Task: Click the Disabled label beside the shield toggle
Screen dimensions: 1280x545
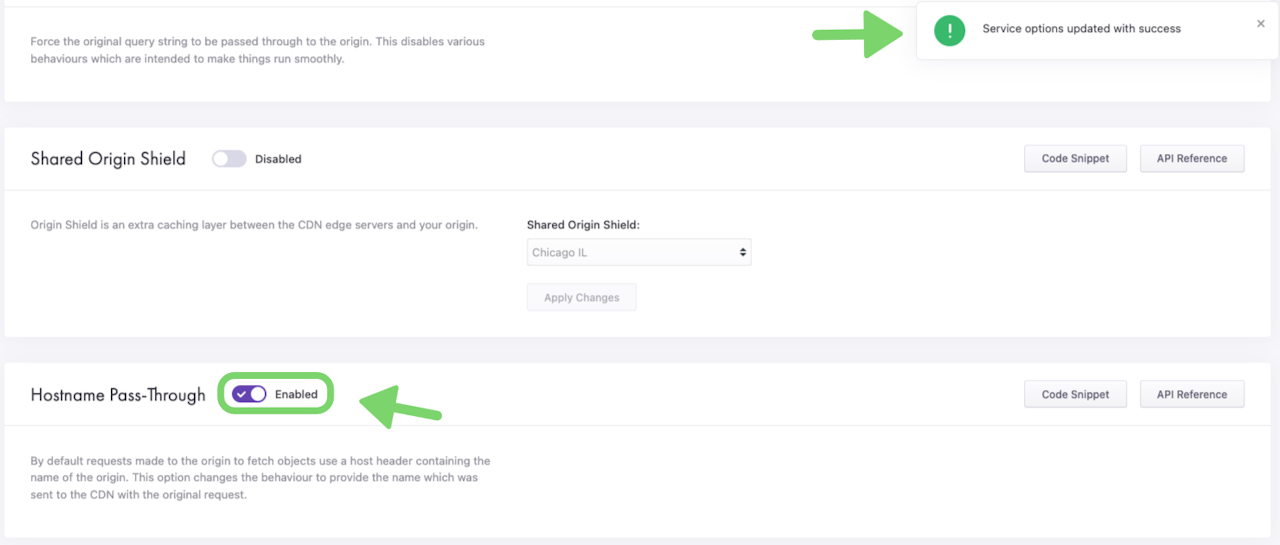Action: coord(278,159)
